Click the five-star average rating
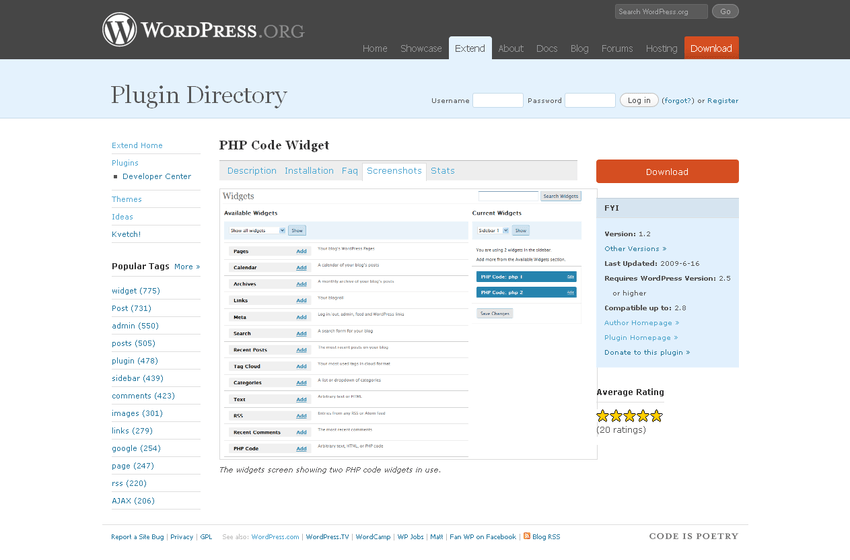Viewport: 850px width, 560px height. tap(629, 416)
